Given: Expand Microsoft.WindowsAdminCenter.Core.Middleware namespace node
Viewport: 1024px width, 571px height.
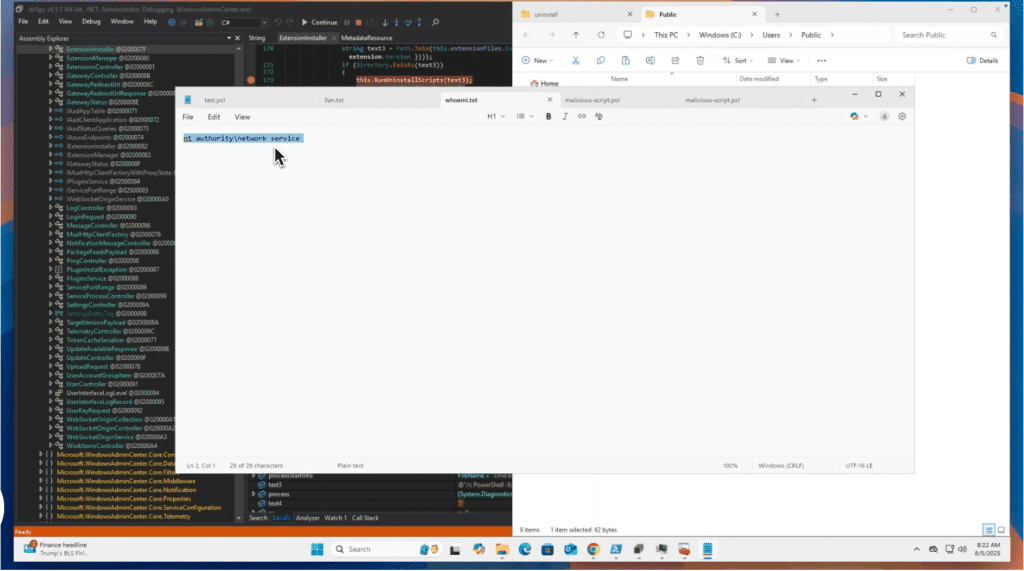Looking at the screenshot, I should (41, 481).
